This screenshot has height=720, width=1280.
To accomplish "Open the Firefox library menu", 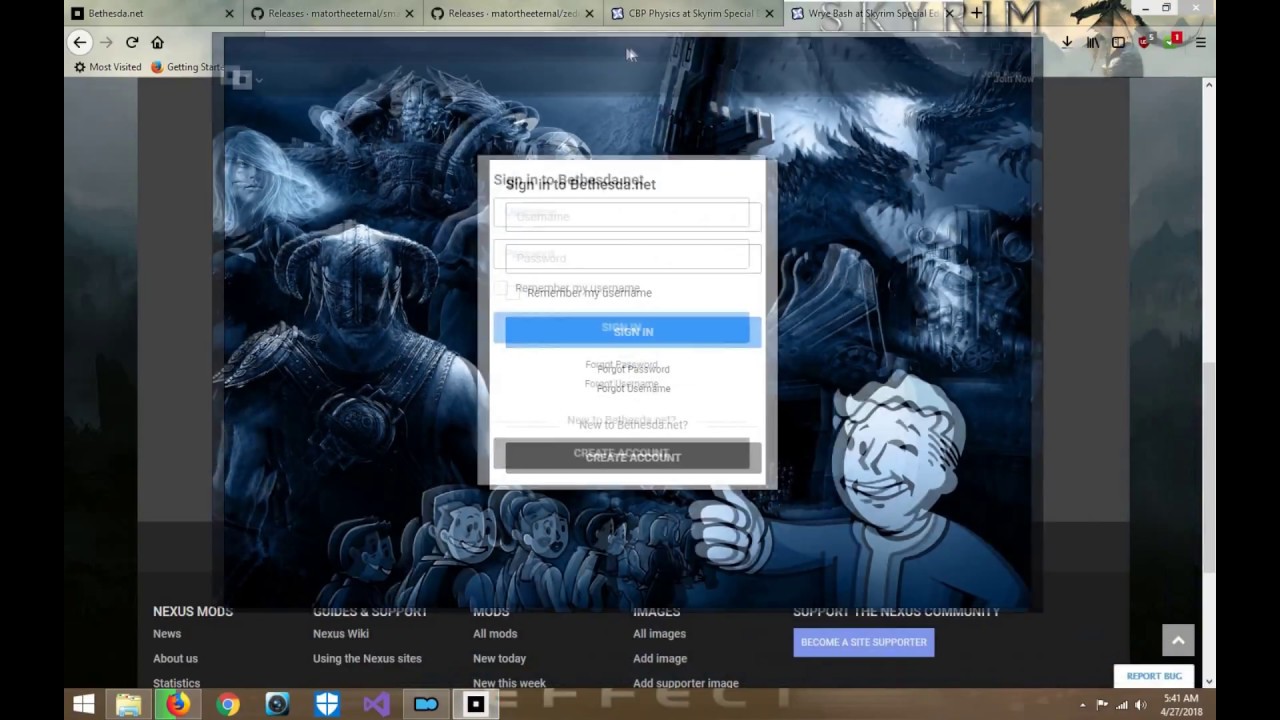I will [x=1093, y=42].
